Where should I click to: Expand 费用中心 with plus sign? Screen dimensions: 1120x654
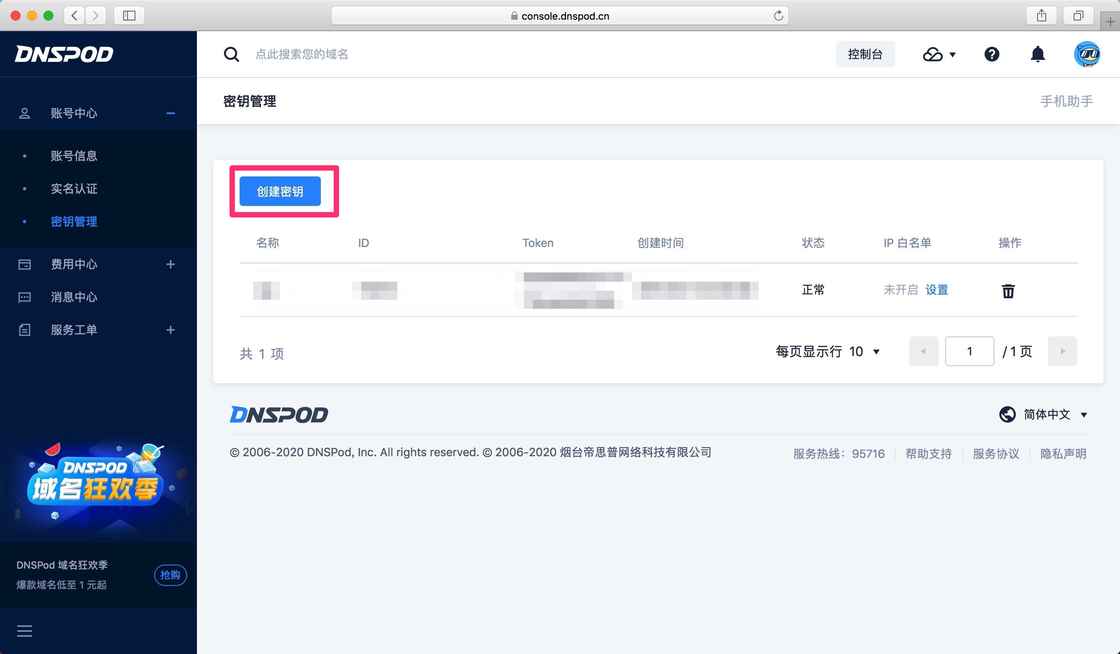pyautogui.click(x=170, y=264)
